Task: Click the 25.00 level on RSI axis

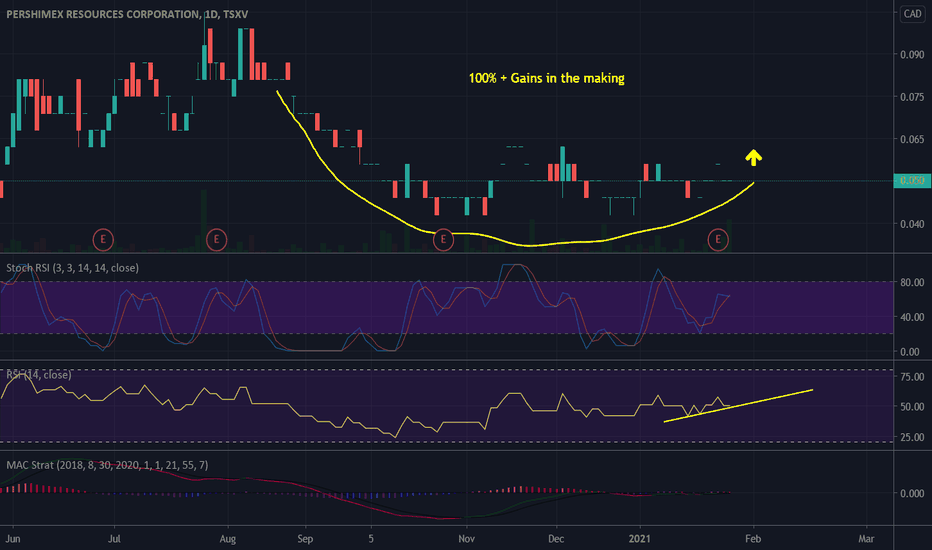Action: (x=912, y=437)
